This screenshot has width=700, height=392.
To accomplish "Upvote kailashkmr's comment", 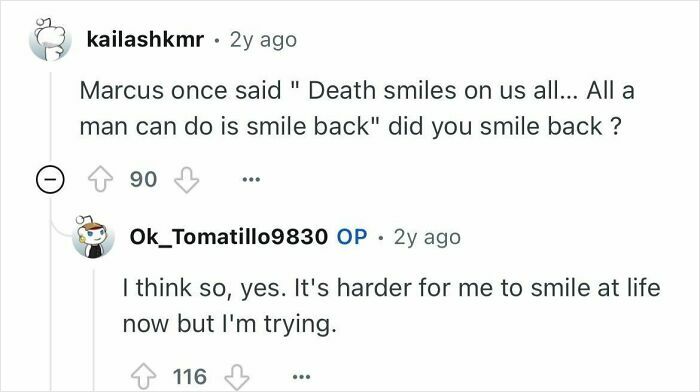I will tap(100, 179).
